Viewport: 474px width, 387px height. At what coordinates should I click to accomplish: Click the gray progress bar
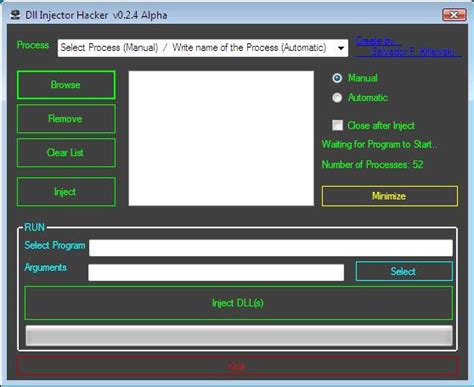pyautogui.click(x=239, y=336)
